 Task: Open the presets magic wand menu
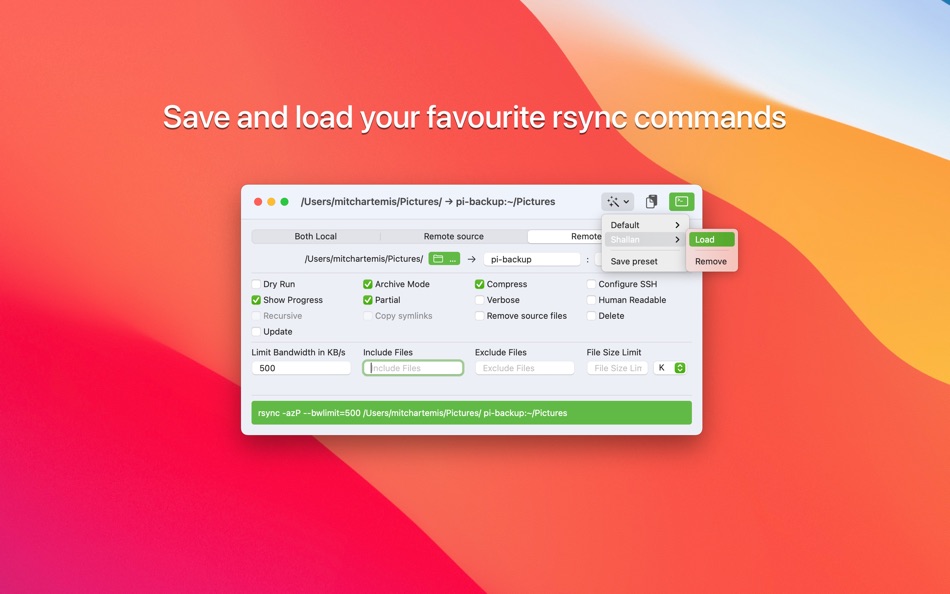coord(617,201)
